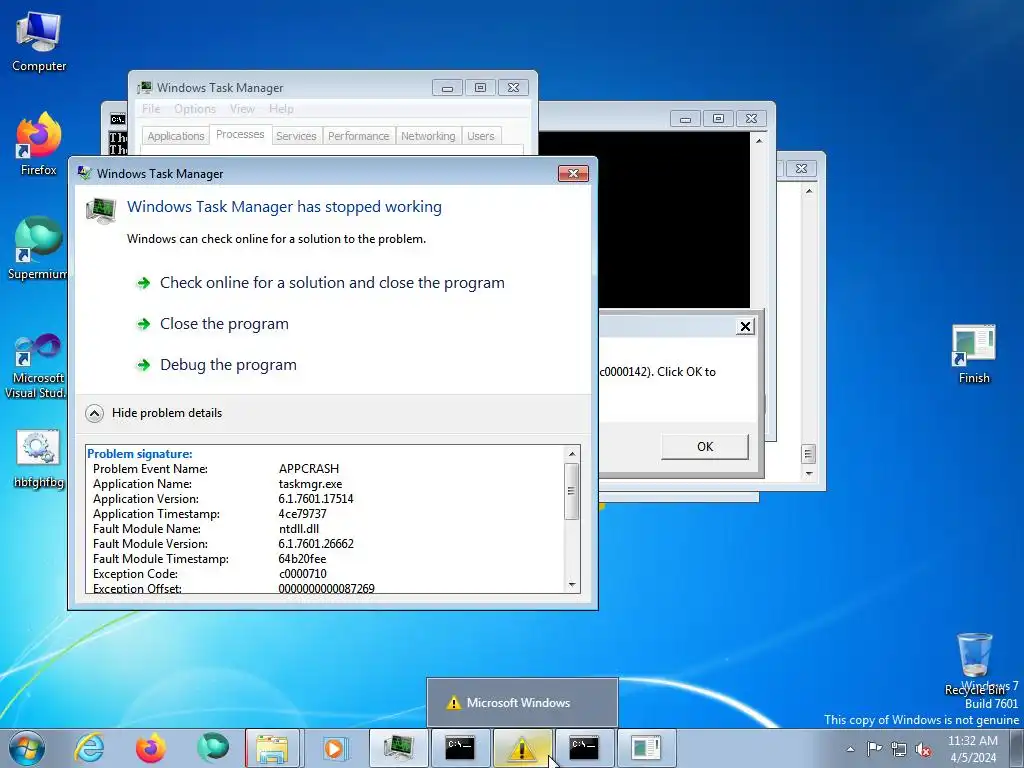This screenshot has width=1024, height=768.
Task: Open Windows Media Player from the taskbar
Action: (334, 748)
